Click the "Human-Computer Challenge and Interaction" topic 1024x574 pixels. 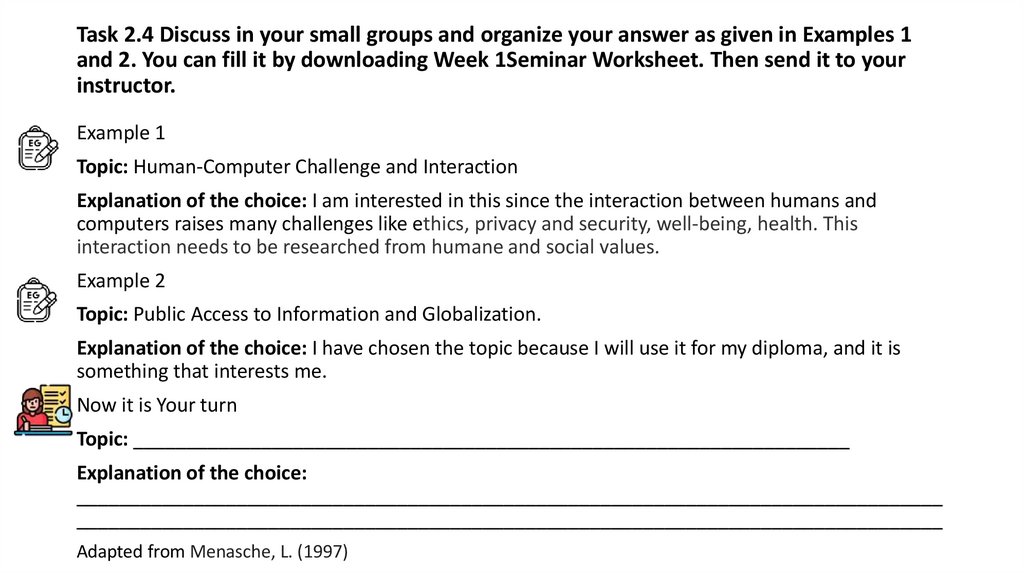click(x=325, y=166)
